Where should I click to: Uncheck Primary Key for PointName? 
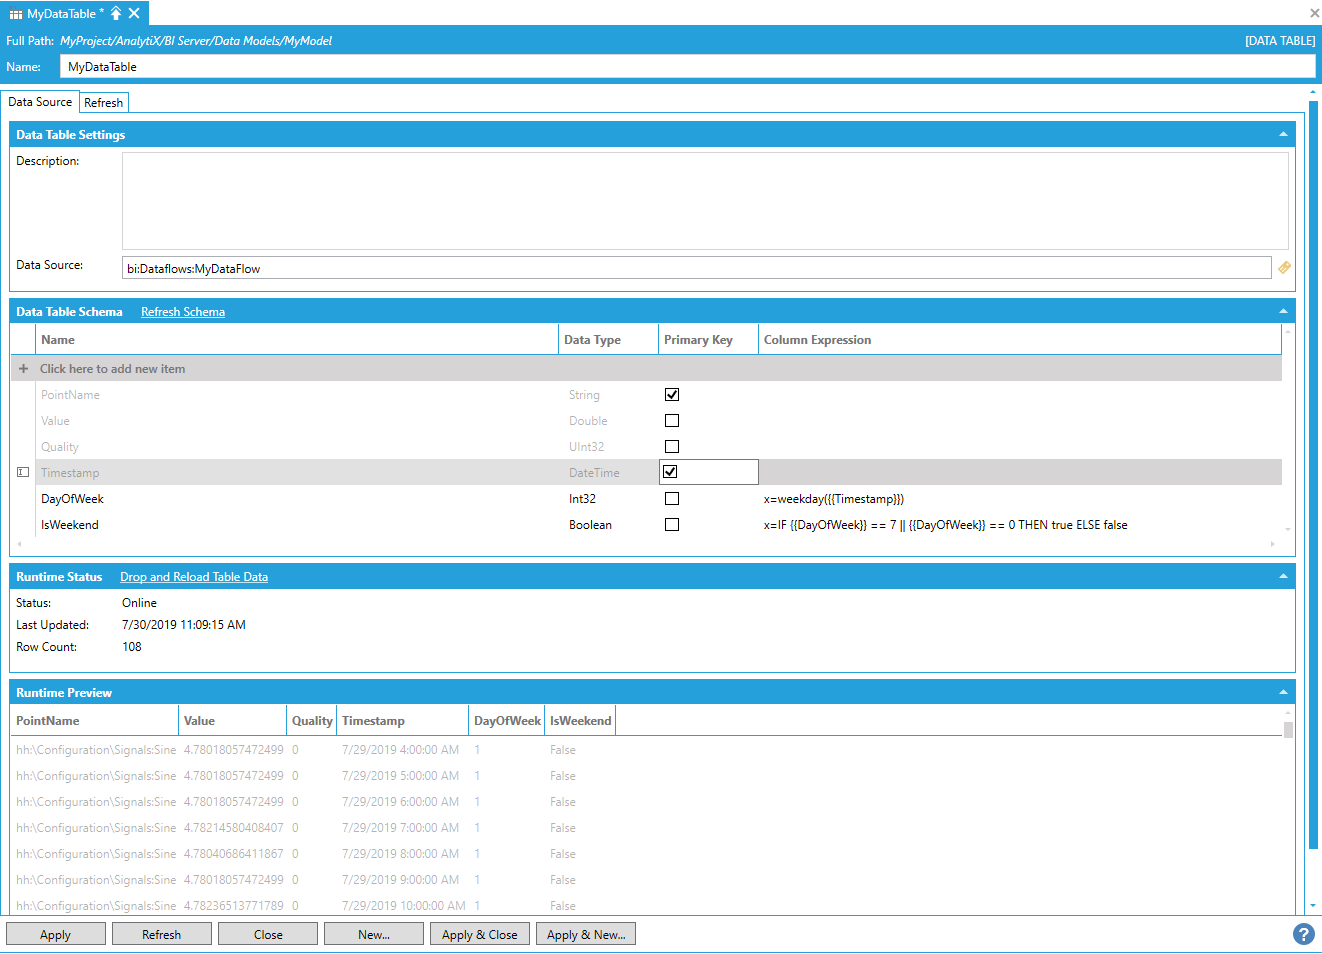(x=672, y=395)
